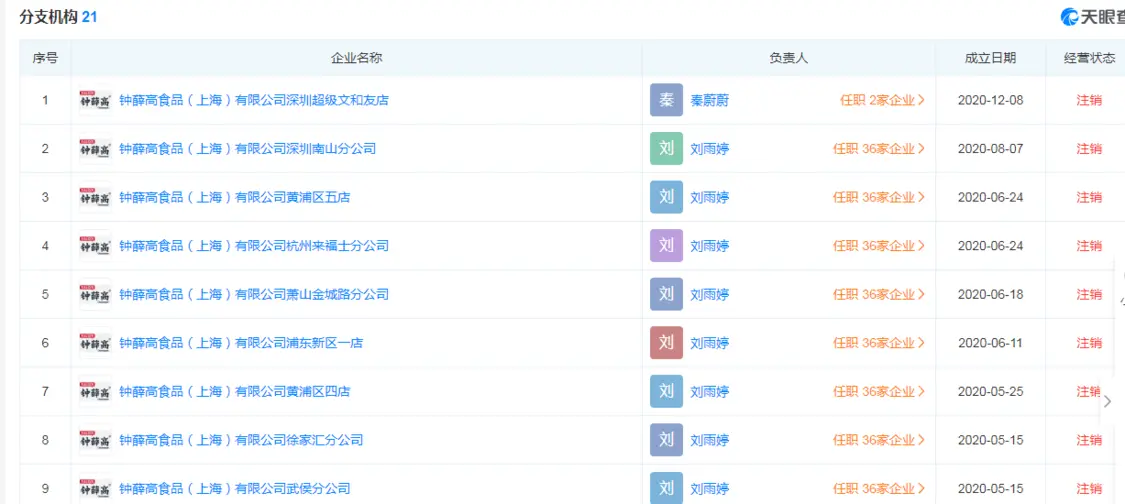Click the company logo in row 3
The height and width of the screenshot is (504, 1125).
coord(95,197)
